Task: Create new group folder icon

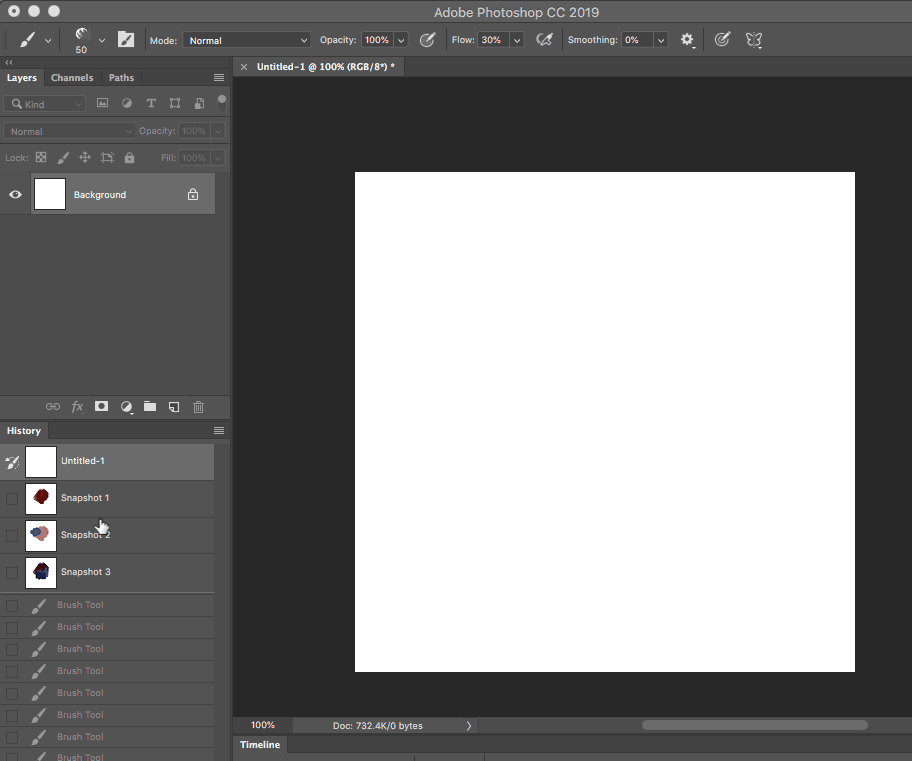Action: click(x=150, y=407)
